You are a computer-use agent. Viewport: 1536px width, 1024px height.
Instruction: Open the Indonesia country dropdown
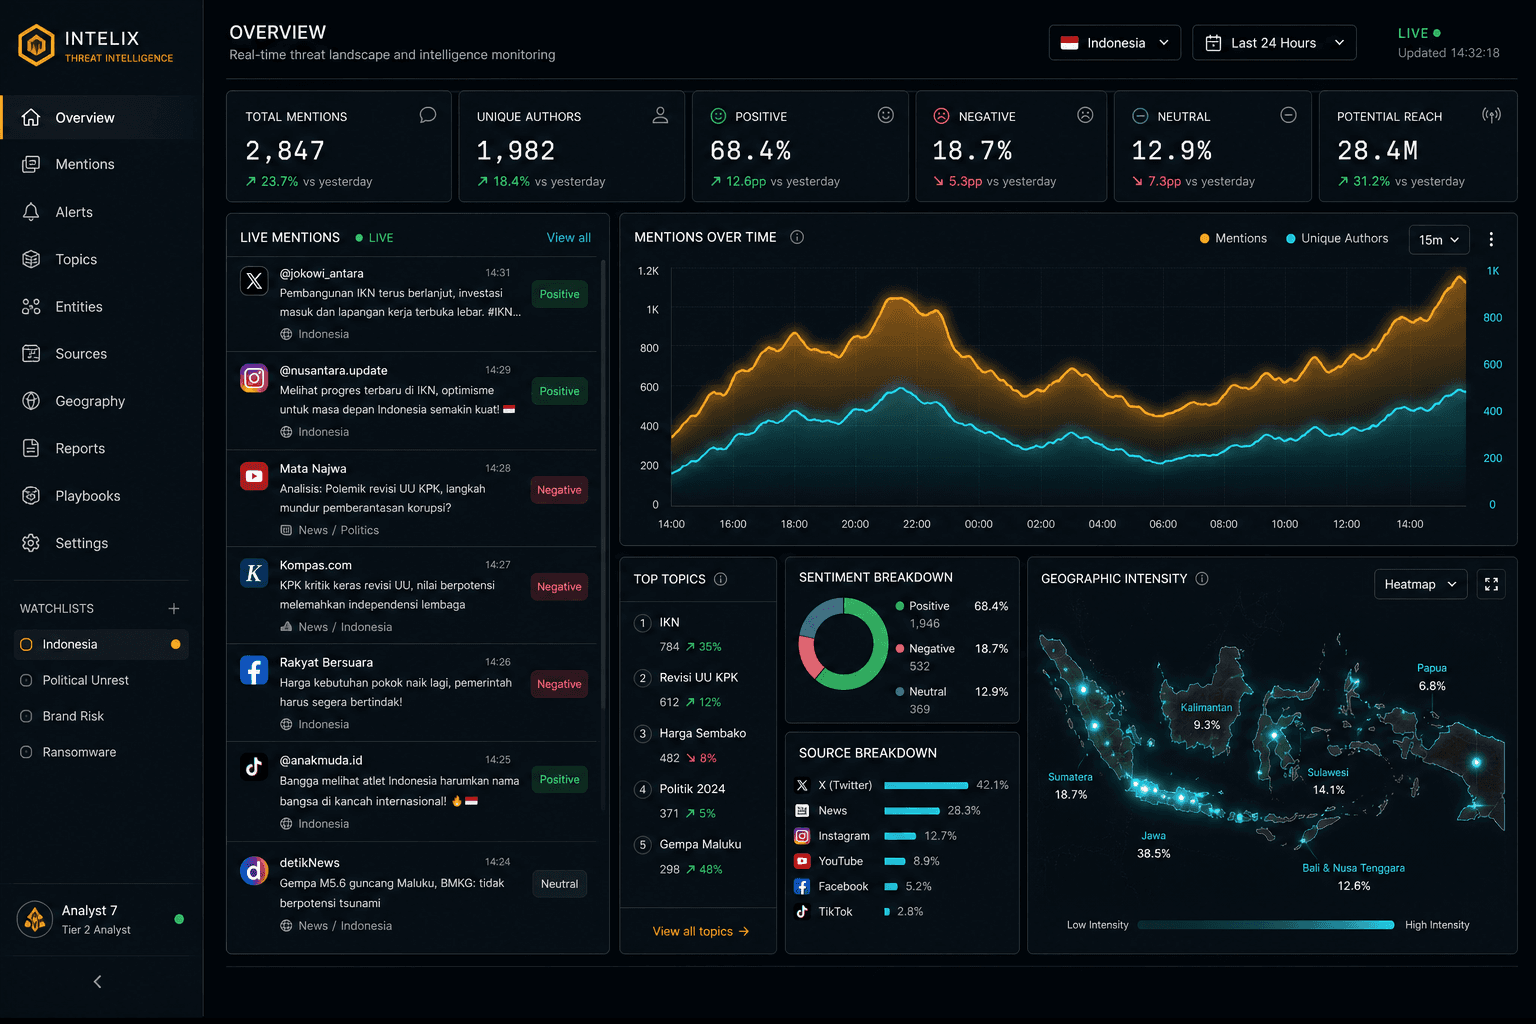coord(1115,43)
